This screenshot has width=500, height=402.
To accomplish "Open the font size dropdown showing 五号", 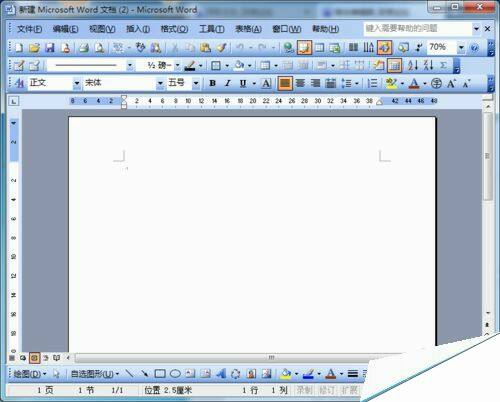I will (196, 83).
